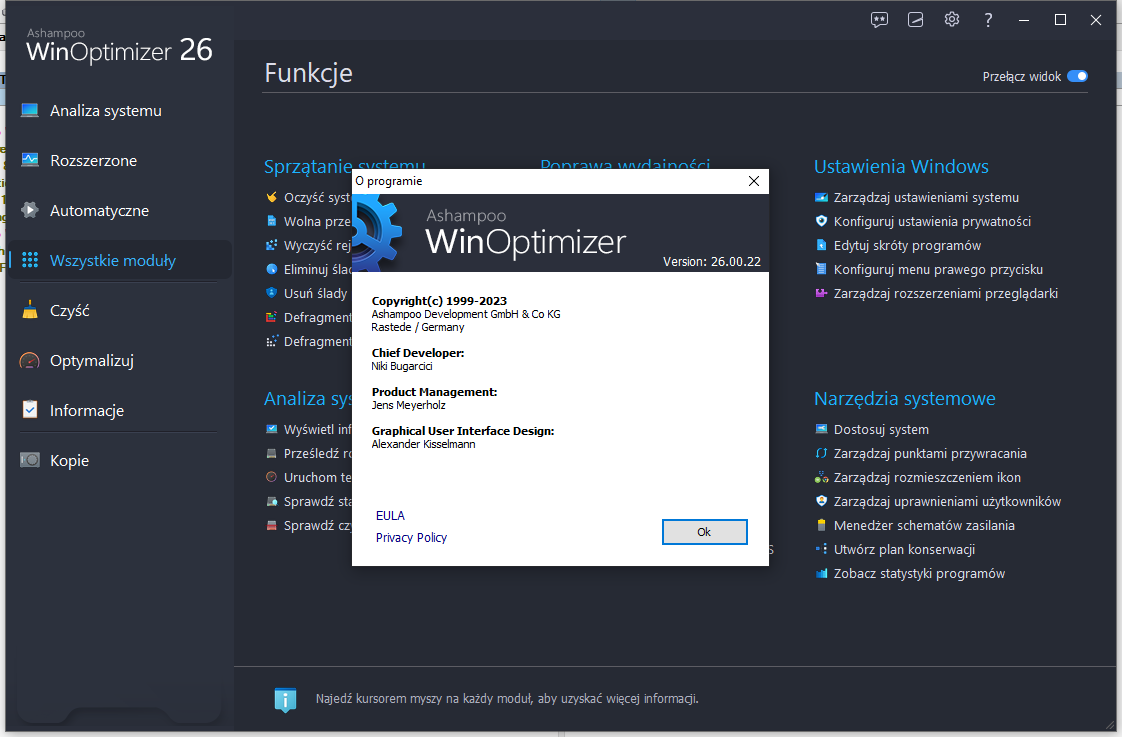This screenshot has height=737, width=1122.
Task: Toggle the Przełącz widok switch
Action: pyautogui.click(x=1077, y=77)
